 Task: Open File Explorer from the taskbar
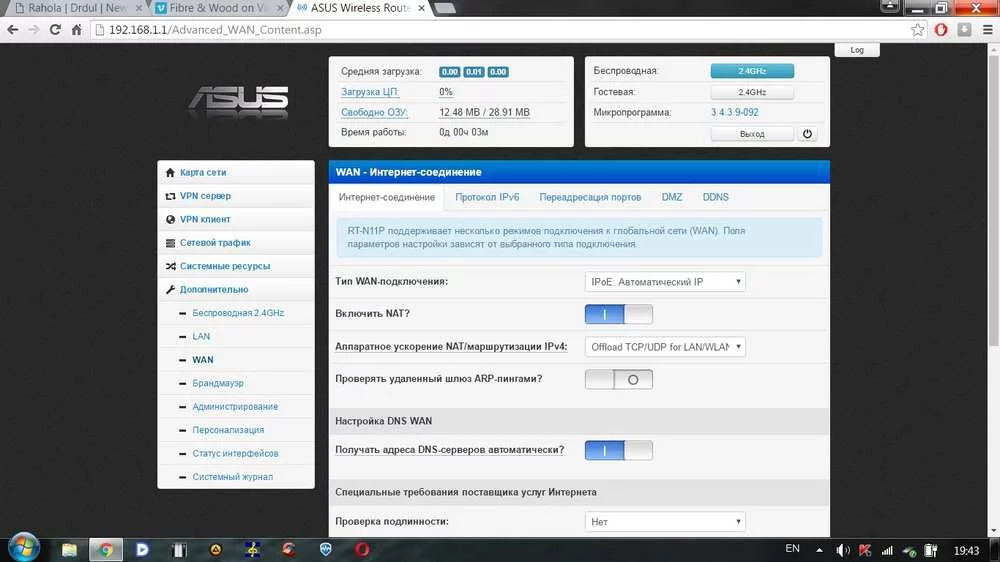[x=69, y=549]
